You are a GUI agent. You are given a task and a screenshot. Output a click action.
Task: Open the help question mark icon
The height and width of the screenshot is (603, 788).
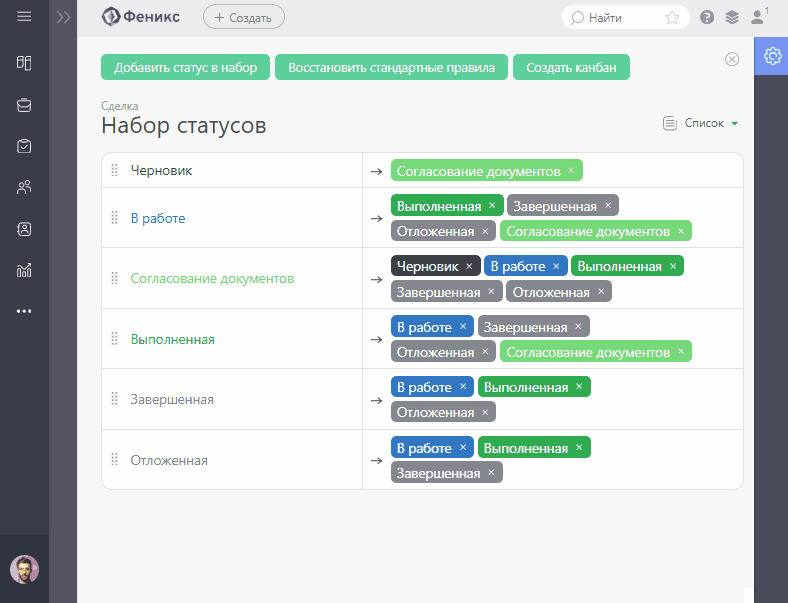707,18
